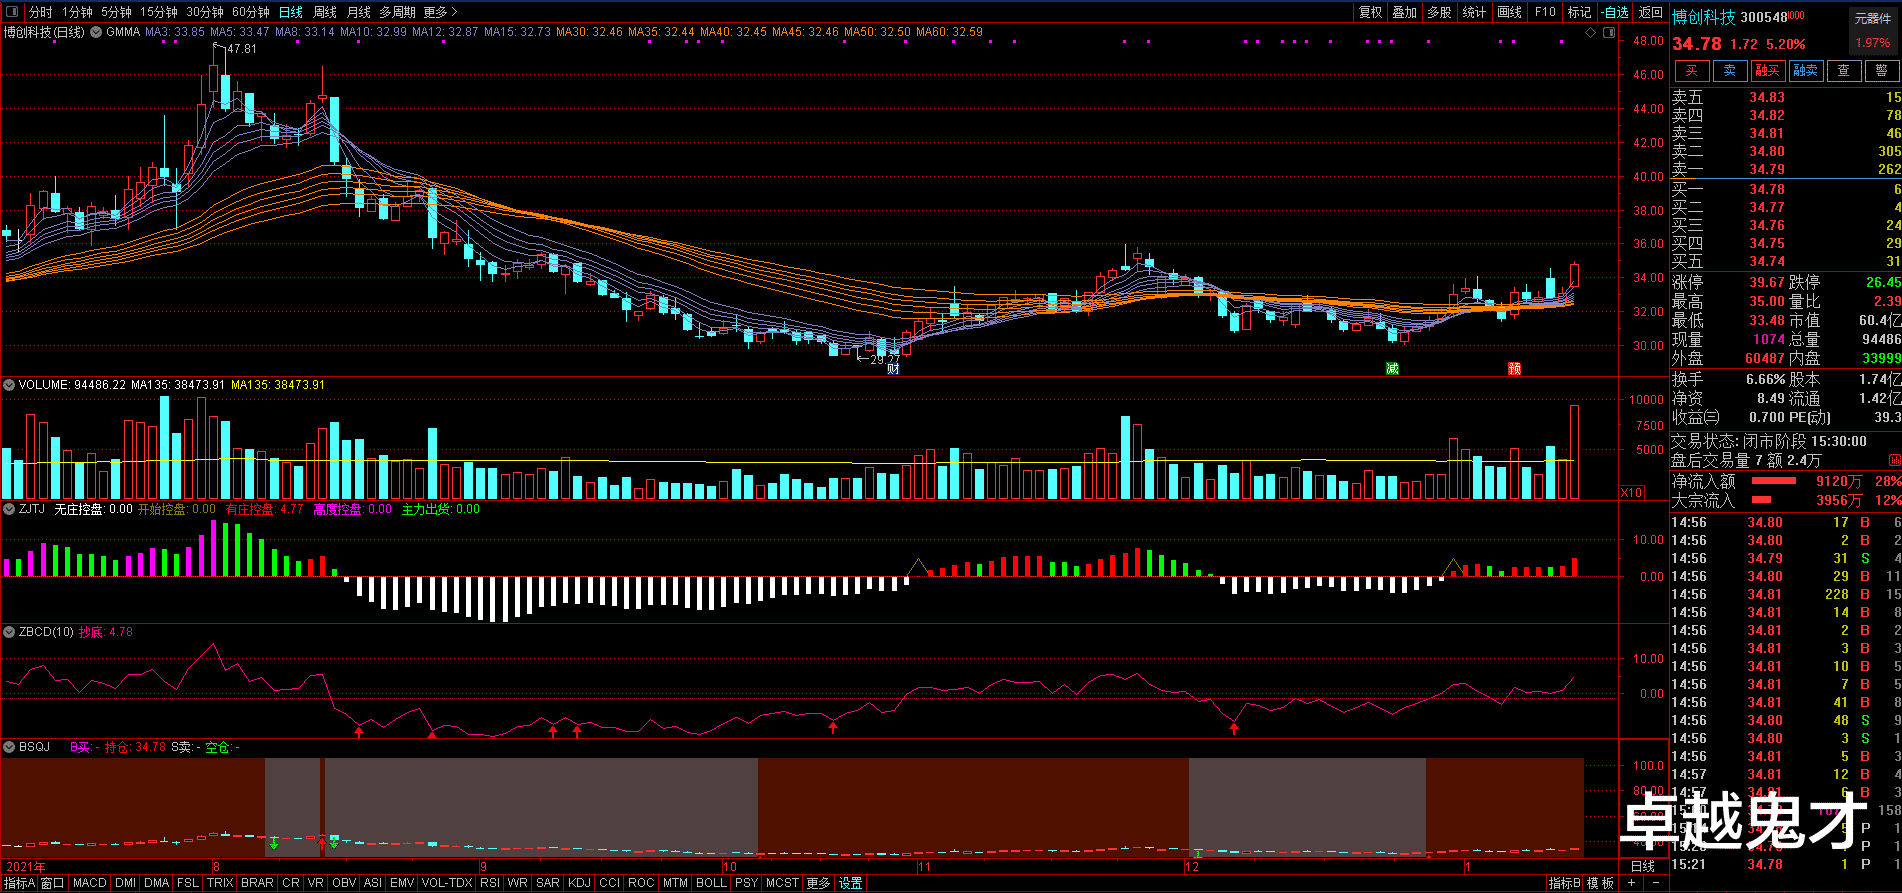This screenshot has width=1902, height=893.
Task: Choose the 30分钟 period
Action: pos(205,12)
